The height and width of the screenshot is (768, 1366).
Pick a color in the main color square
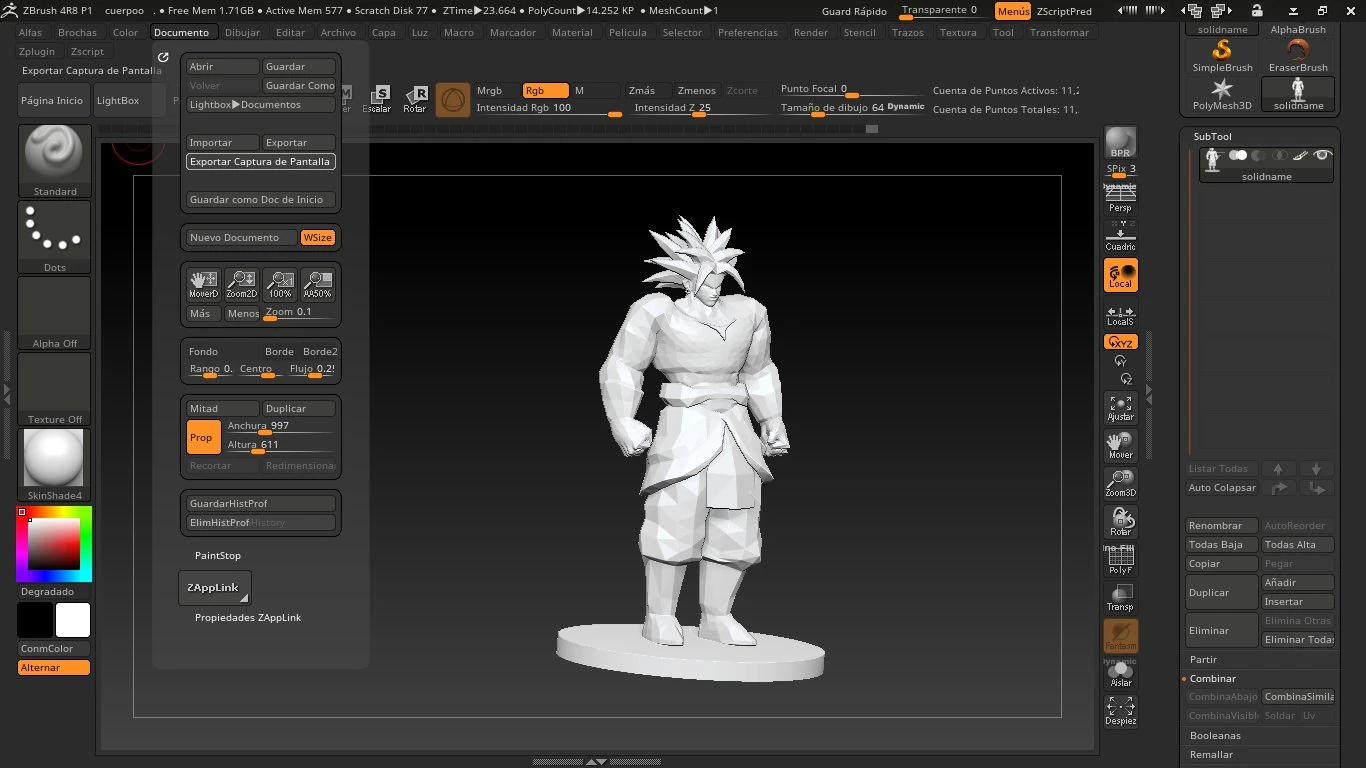(x=54, y=545)
